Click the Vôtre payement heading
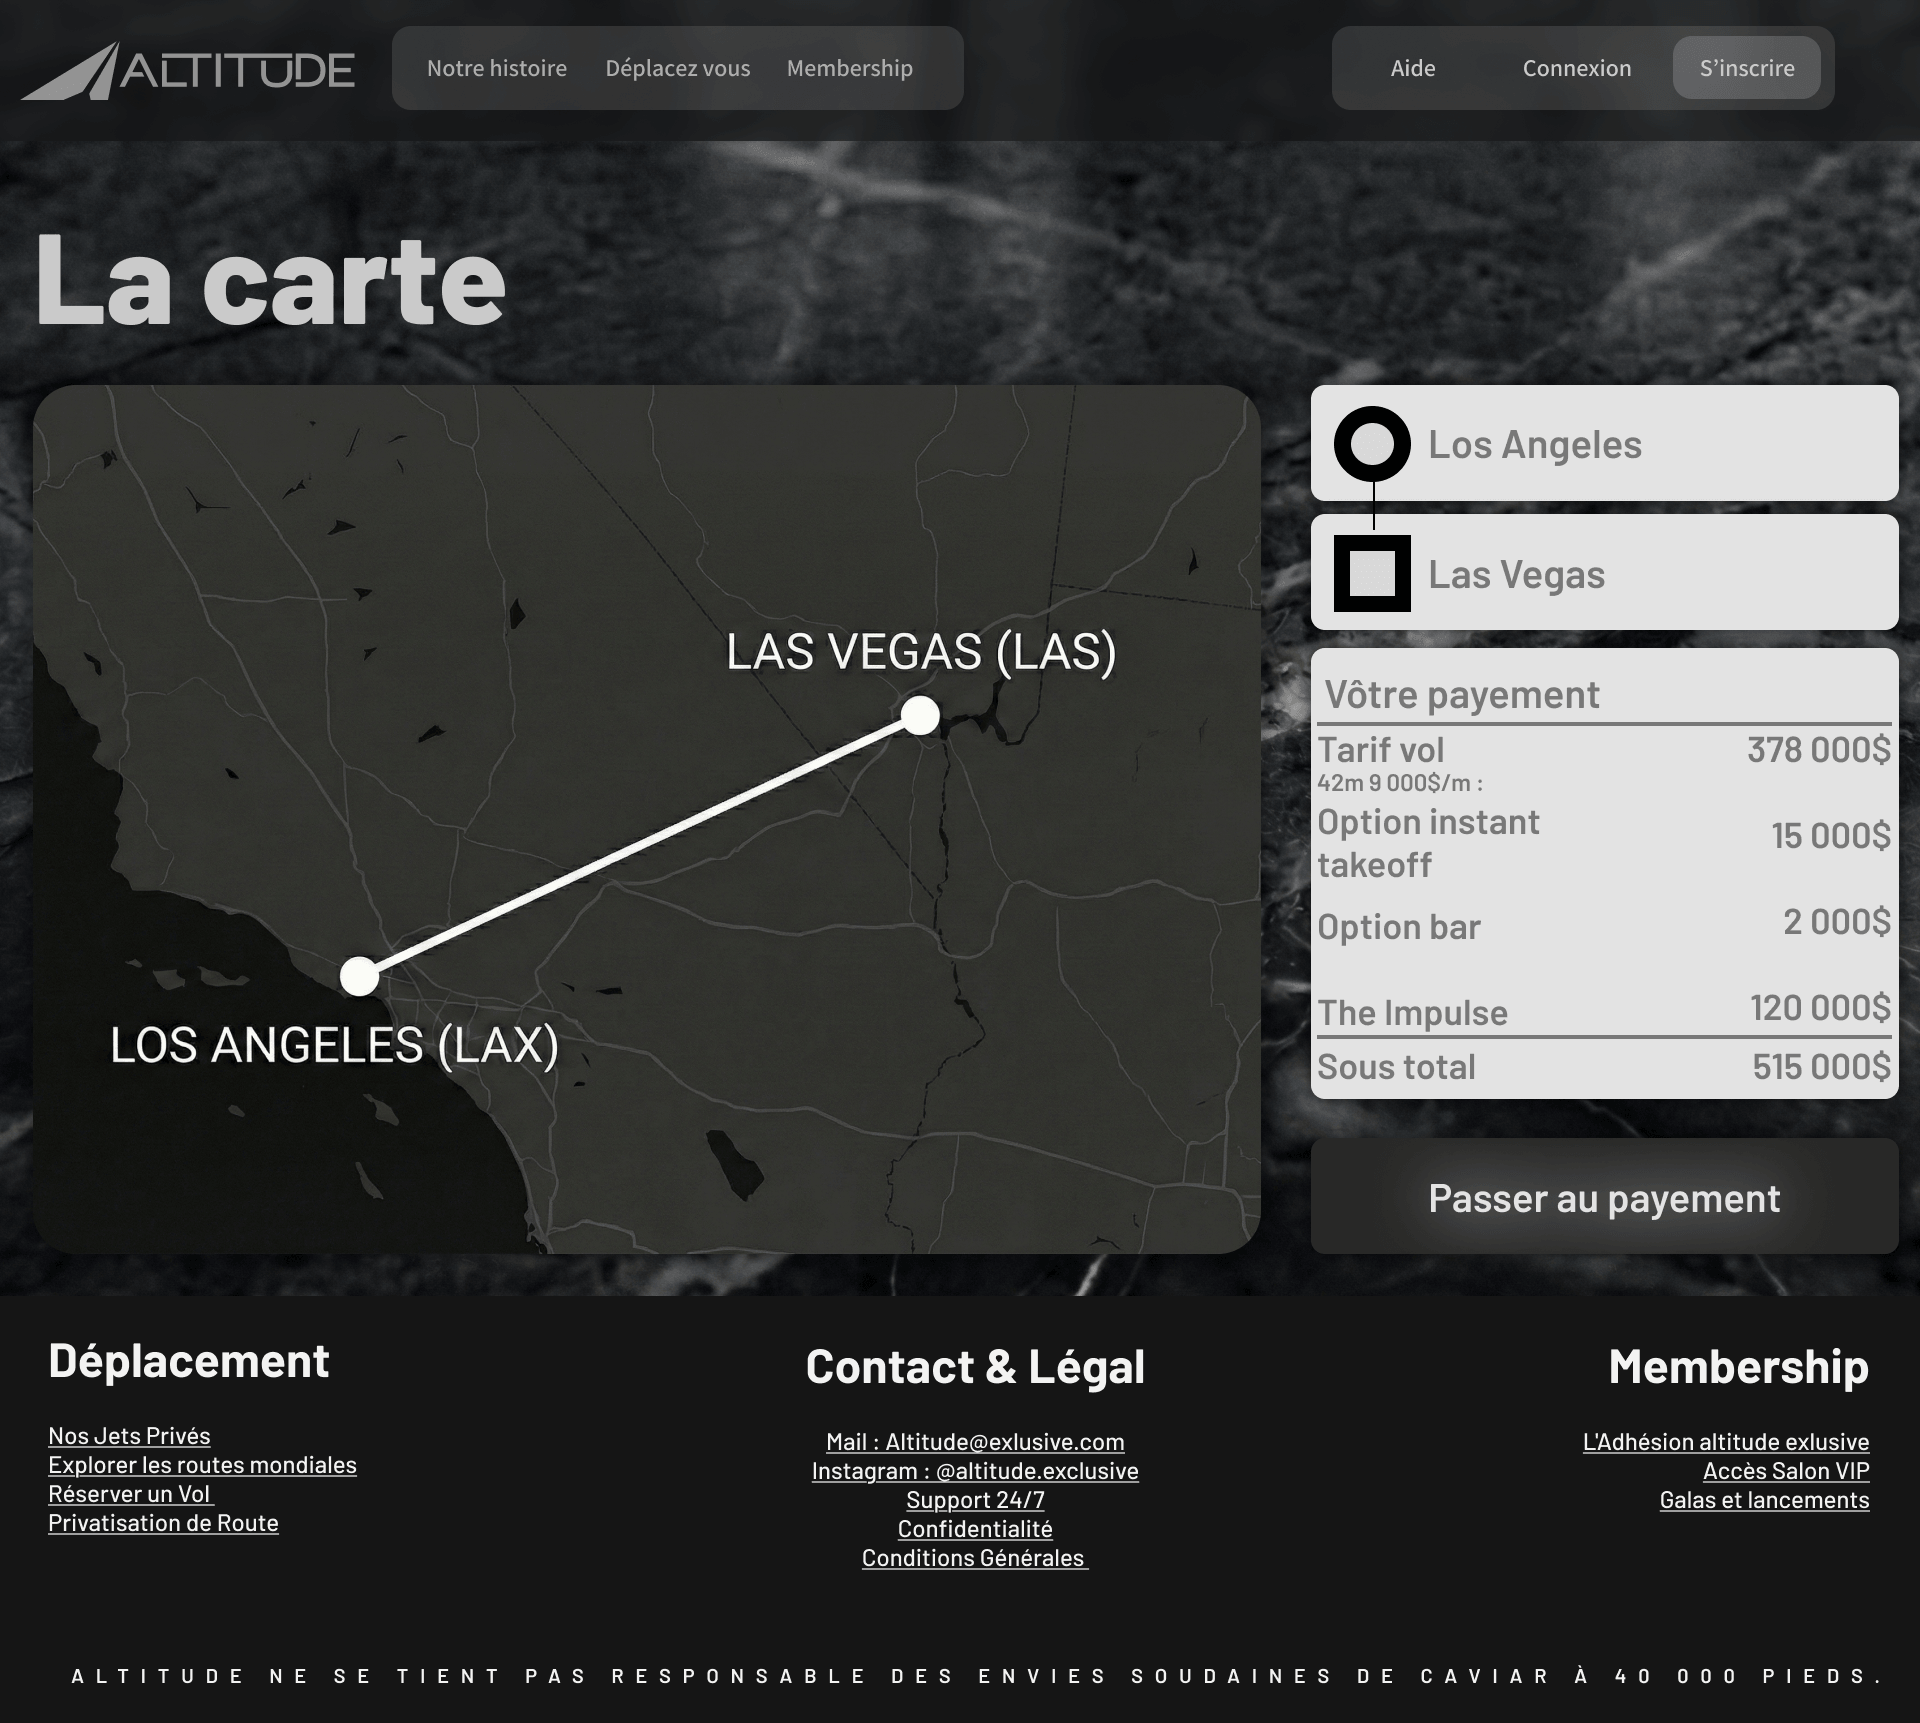The width and height of the screenshot is (1920, 1723). click(1462, 695)
